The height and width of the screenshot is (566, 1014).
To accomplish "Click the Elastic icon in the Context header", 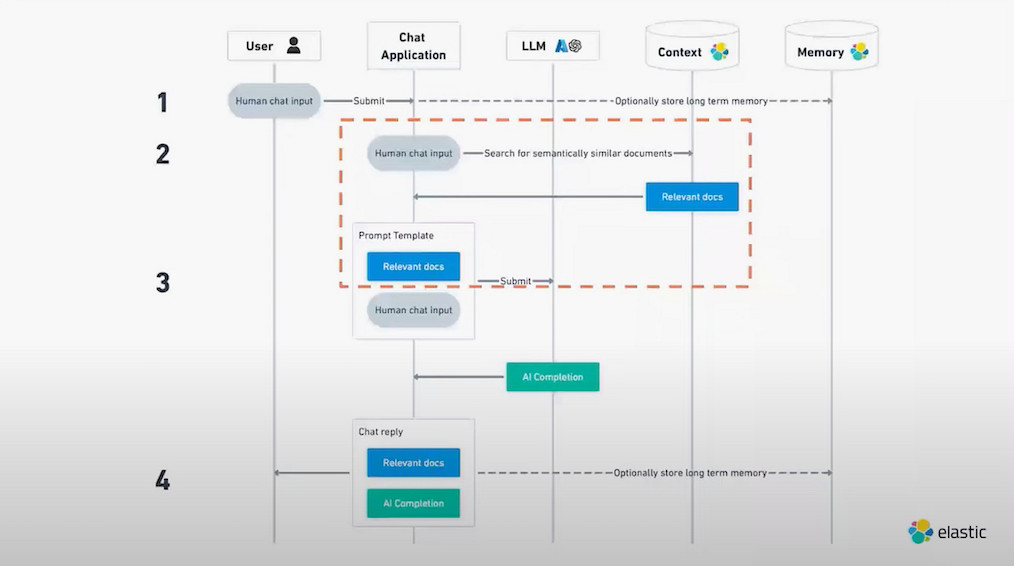I will point(719,52).
